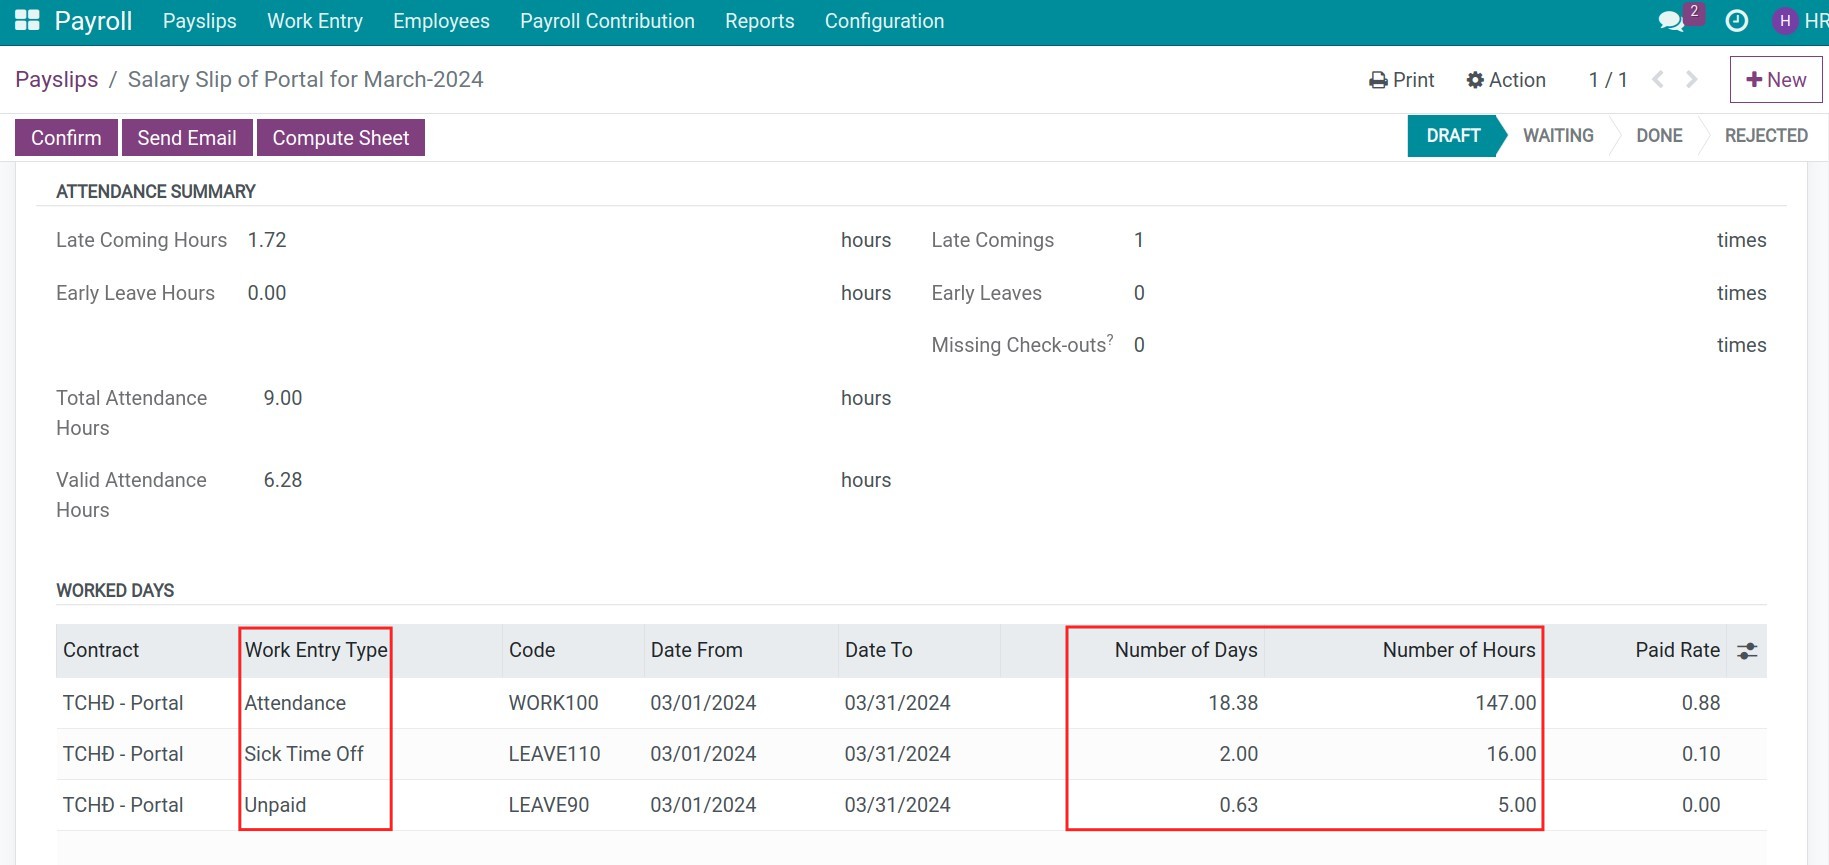Open the apps grid home menu icon

tap(27, 20)
